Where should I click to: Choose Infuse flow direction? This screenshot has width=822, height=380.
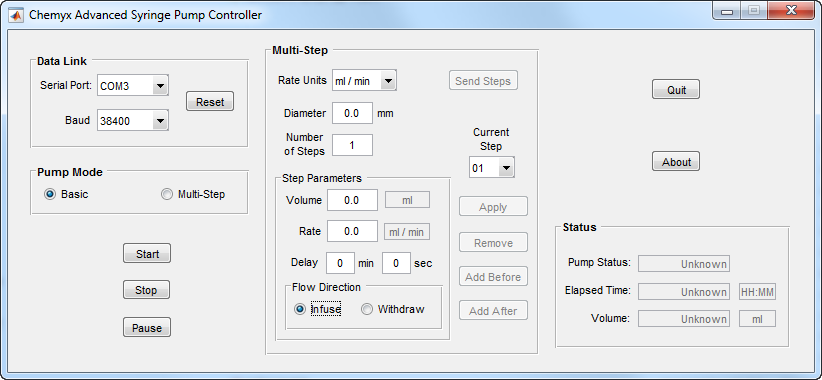pos(300,309)
